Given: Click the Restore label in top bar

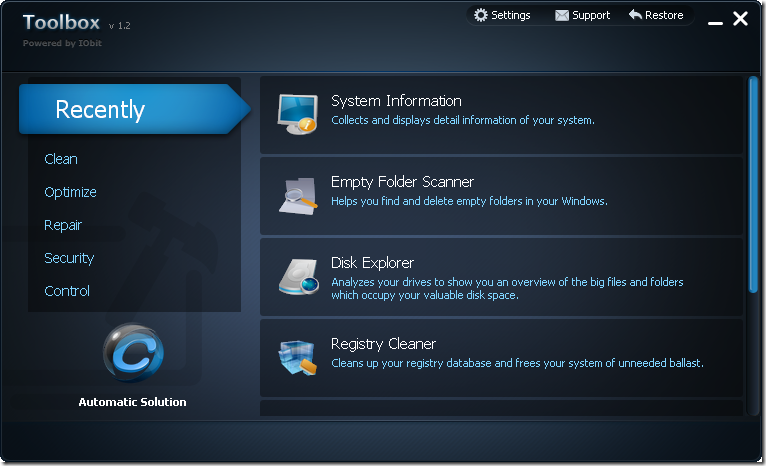Looking at the screenshot, I should point(664,15).
